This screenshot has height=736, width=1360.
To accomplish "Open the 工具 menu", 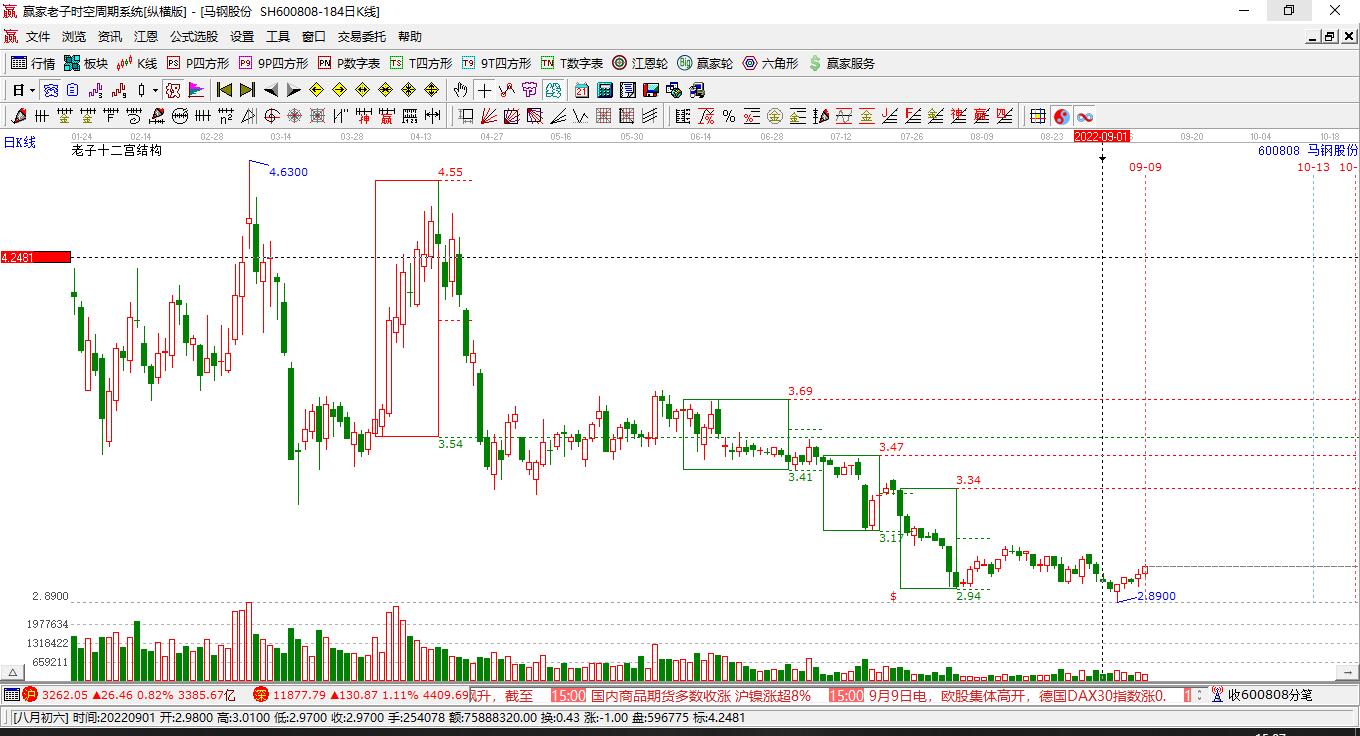I will tap(278, 36).
